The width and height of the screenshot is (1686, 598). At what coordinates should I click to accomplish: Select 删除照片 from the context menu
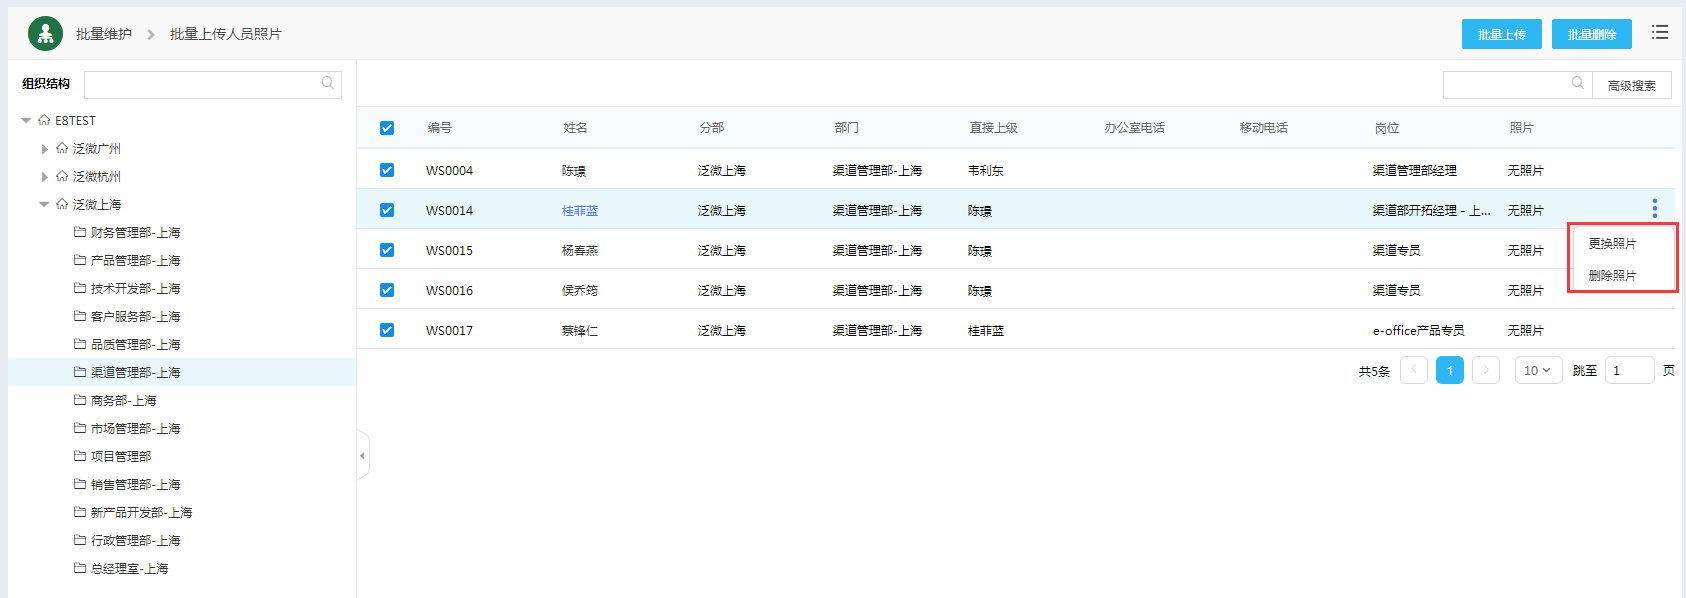(x=1612, y=276)
